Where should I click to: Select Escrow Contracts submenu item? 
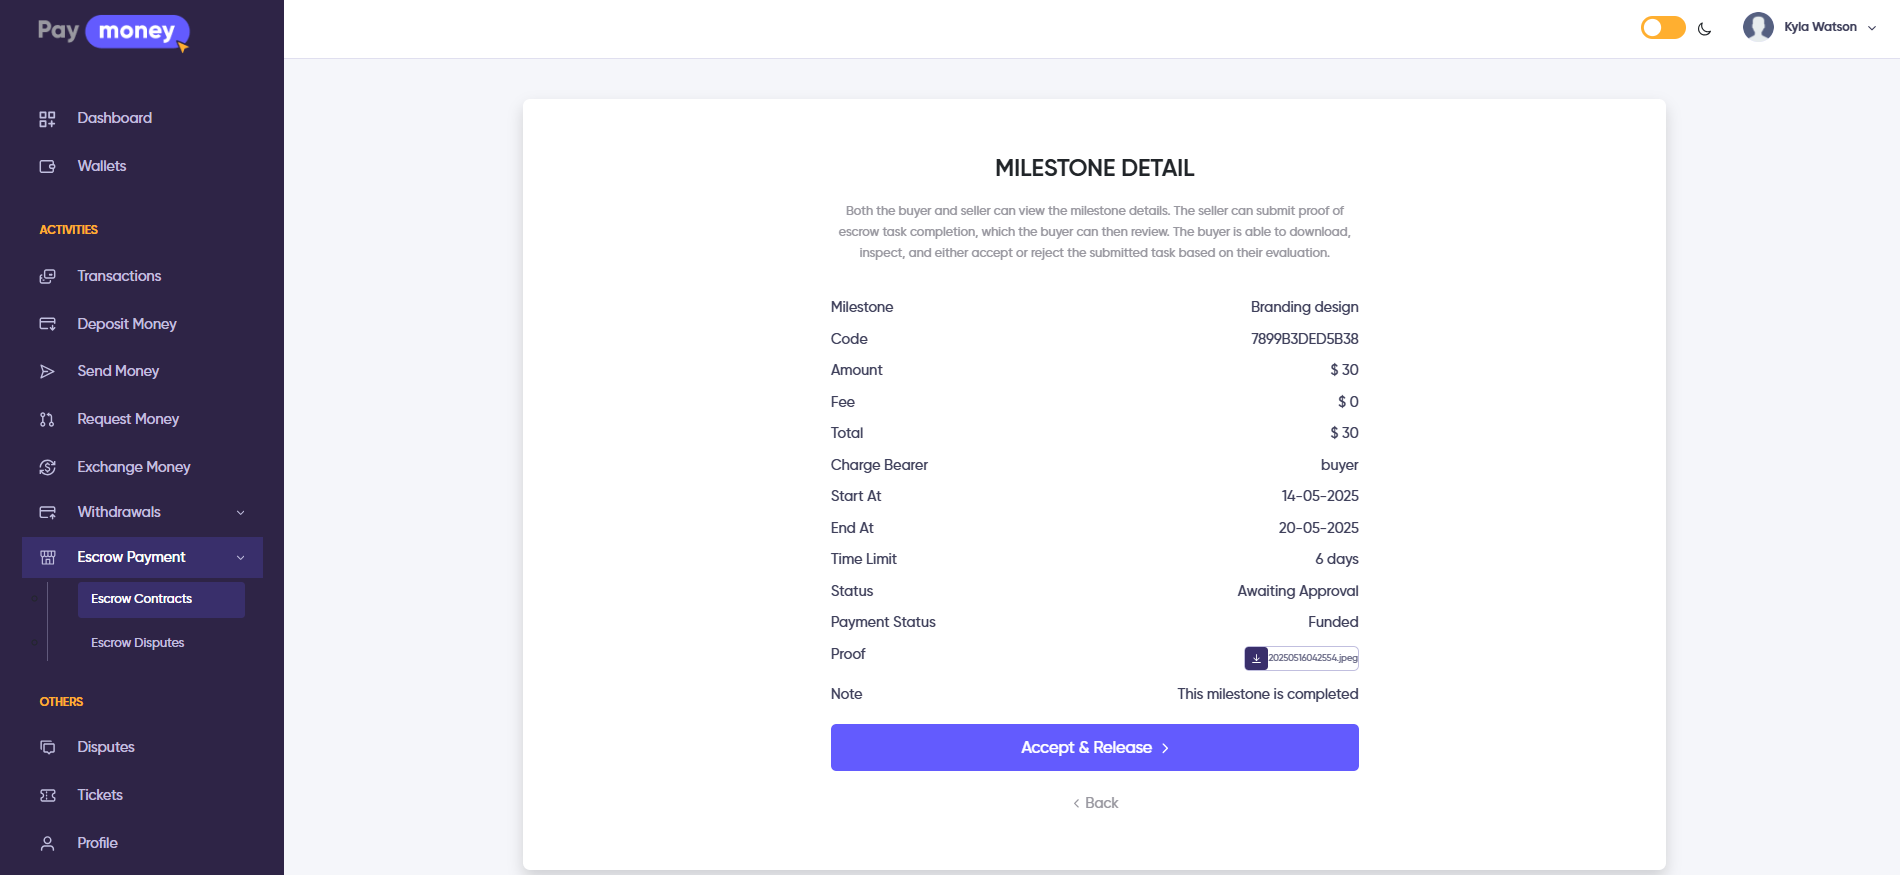coord(141,599)
